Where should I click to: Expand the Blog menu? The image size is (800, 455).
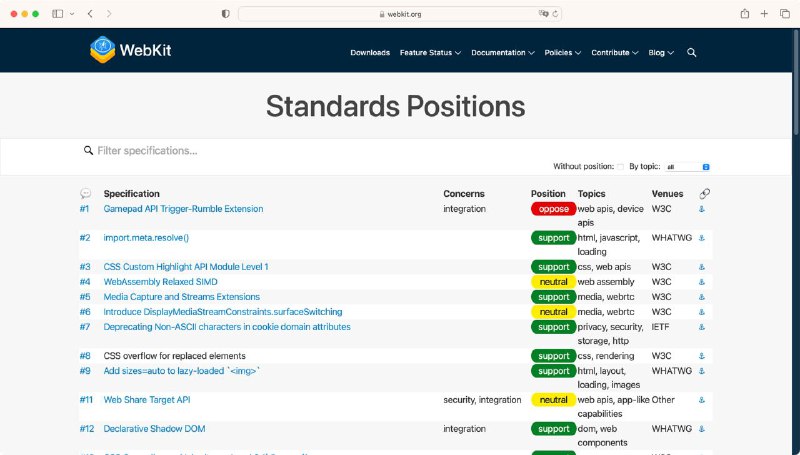pos(661,53)
